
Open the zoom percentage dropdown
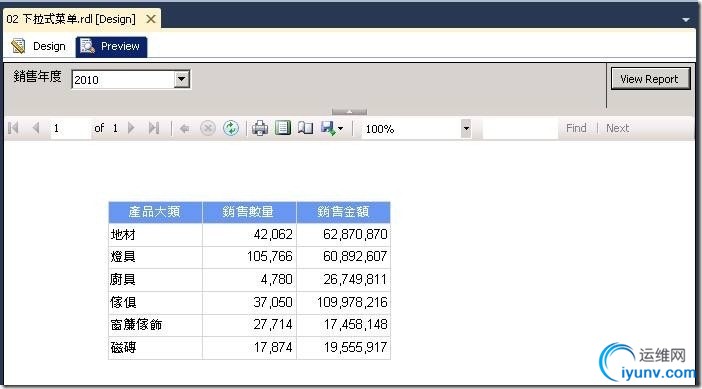(x=466, y=129)
